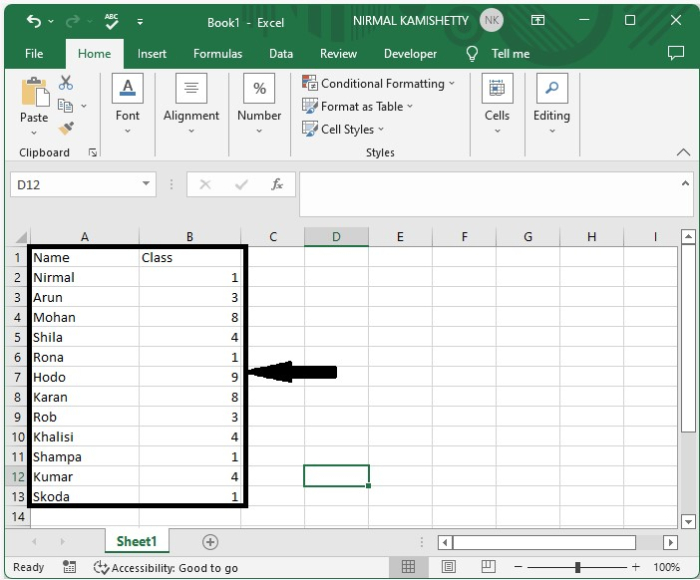Open Customize Quick Access Toolbar arrow
The width and height of the screenshot is (700, 580).
(x=140, y=21)
